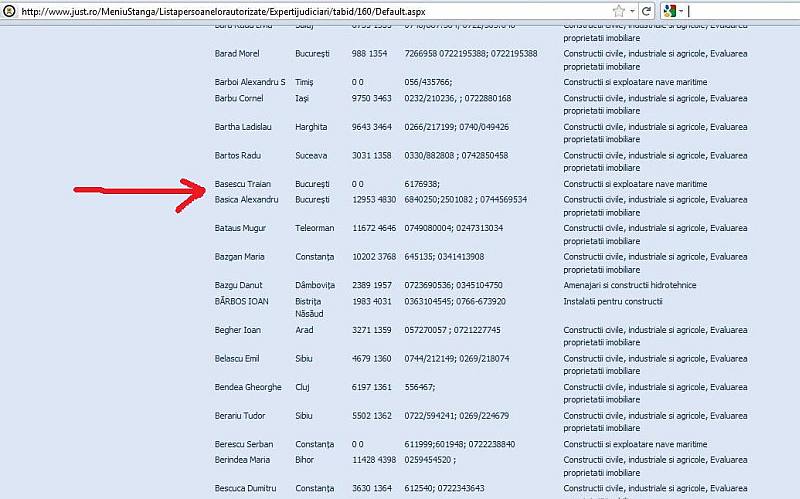The width and height of the screenshot is (800, 499).
Task: Click the BÂRBOS IOAN name
Action: (241, 301)
